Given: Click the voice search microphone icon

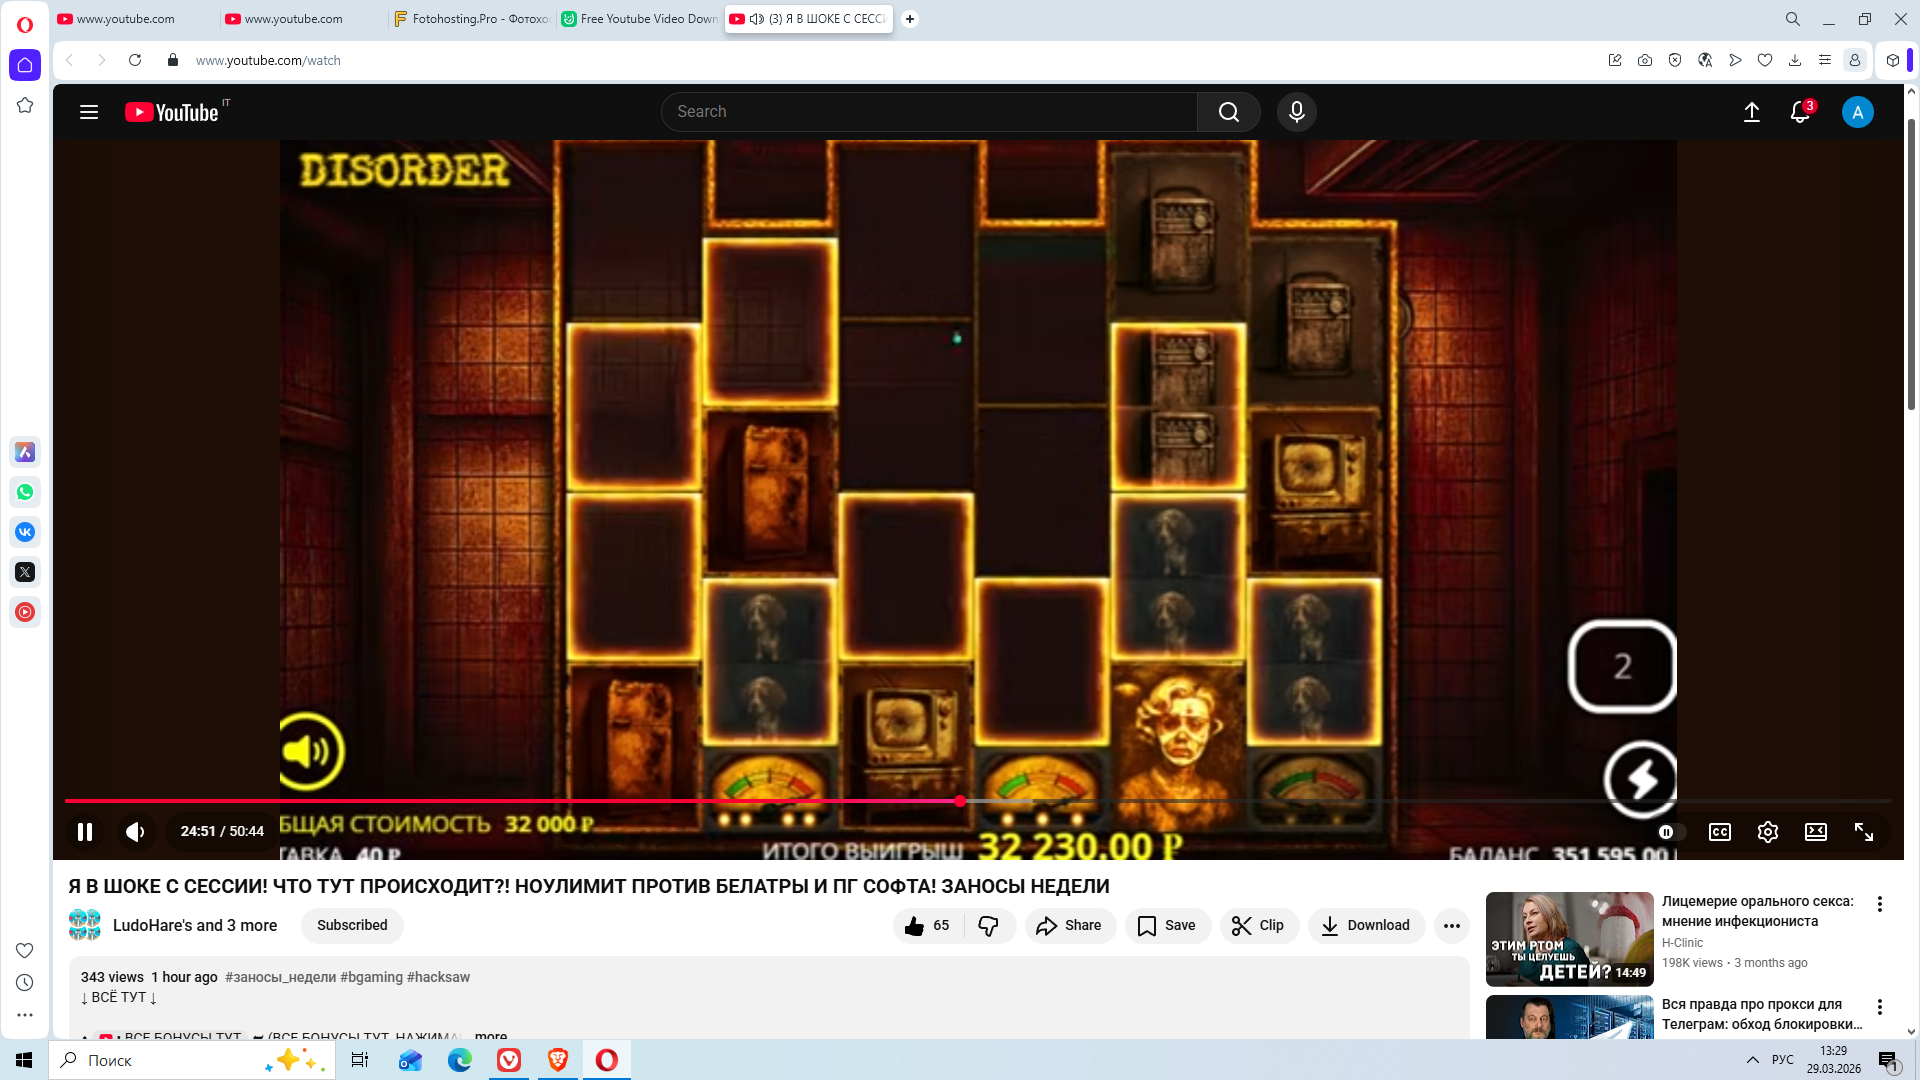Looking at the screenshot, I should pos(1296,112).
